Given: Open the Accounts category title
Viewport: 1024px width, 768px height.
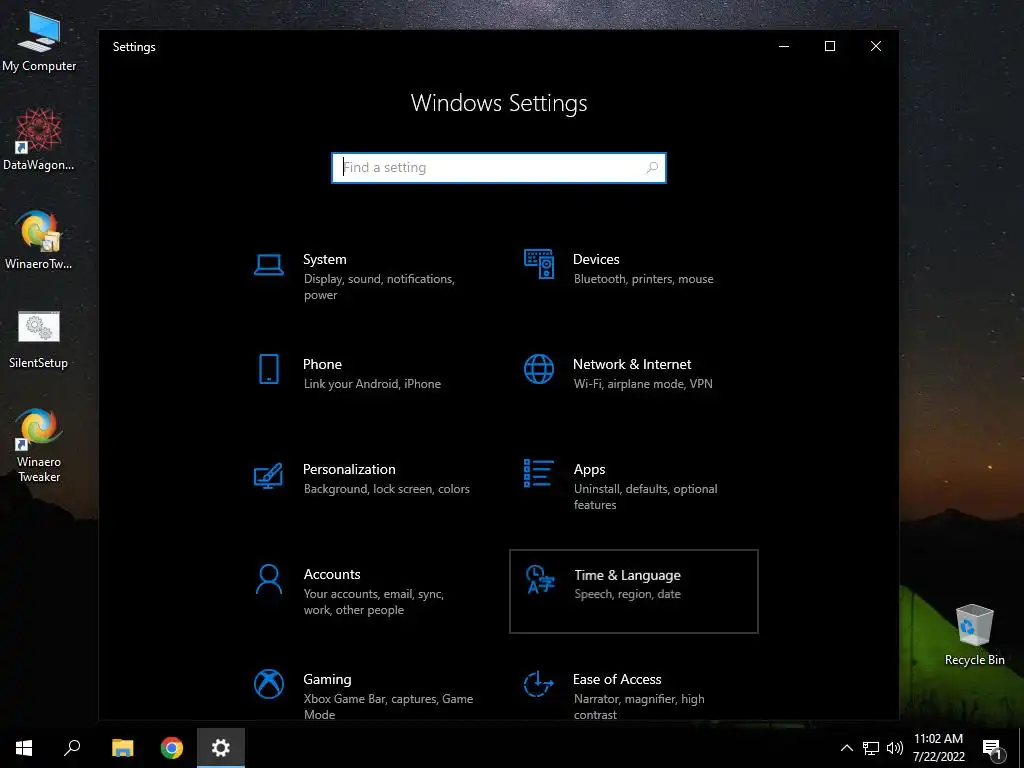Looking at the screenshot, I should (332, 575).
